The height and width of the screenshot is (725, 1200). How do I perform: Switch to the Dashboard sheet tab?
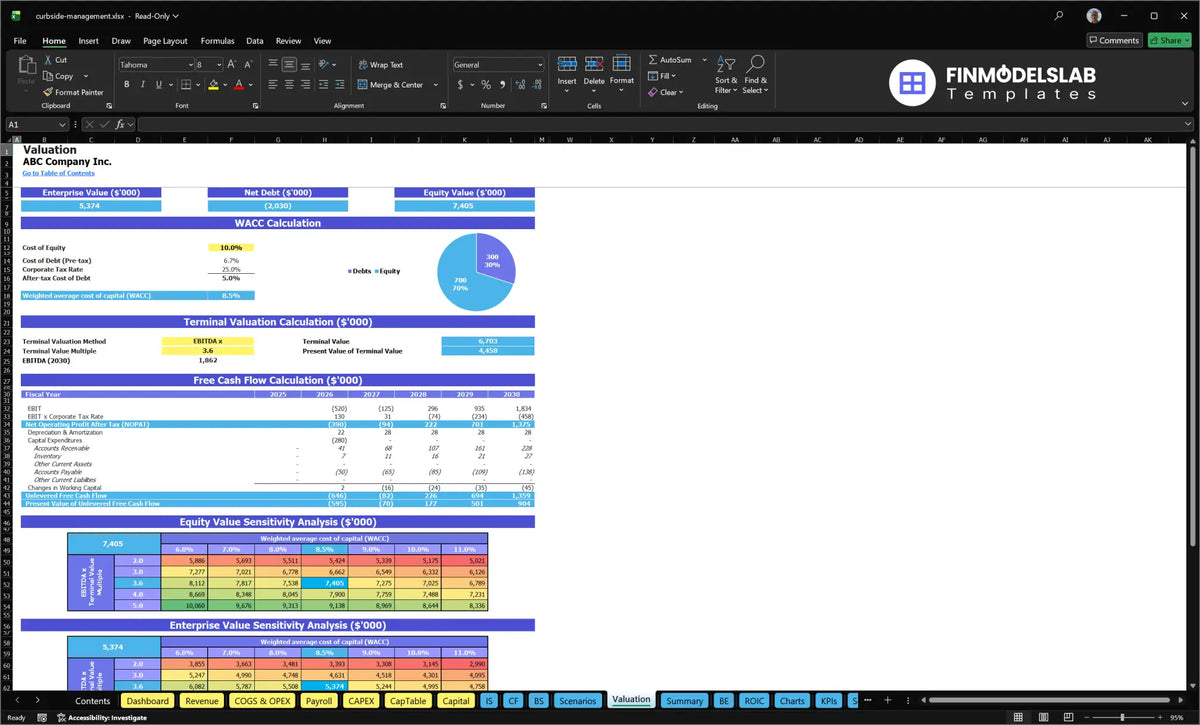coord(148,701)
